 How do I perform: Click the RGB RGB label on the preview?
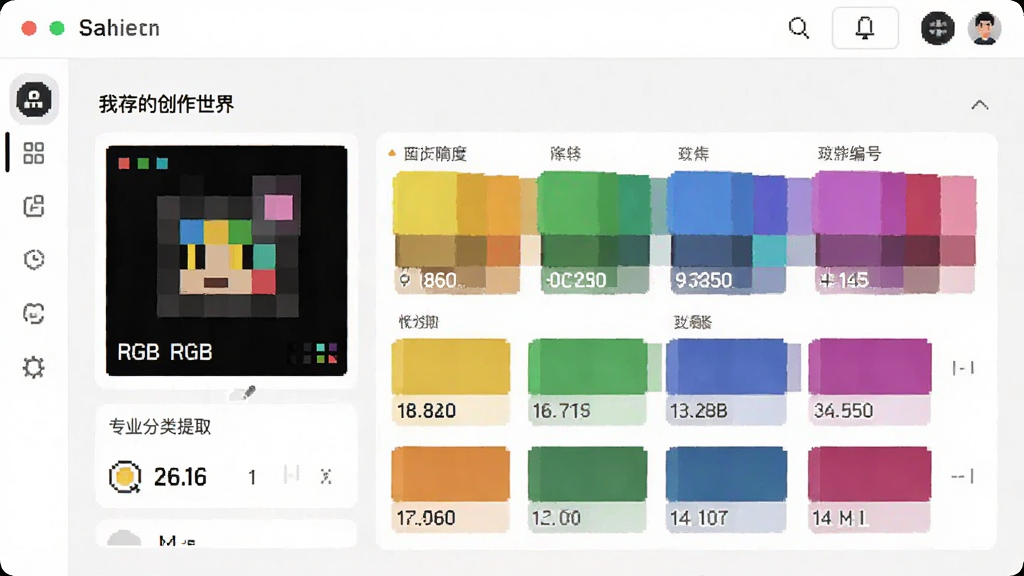tap(165, 353)
